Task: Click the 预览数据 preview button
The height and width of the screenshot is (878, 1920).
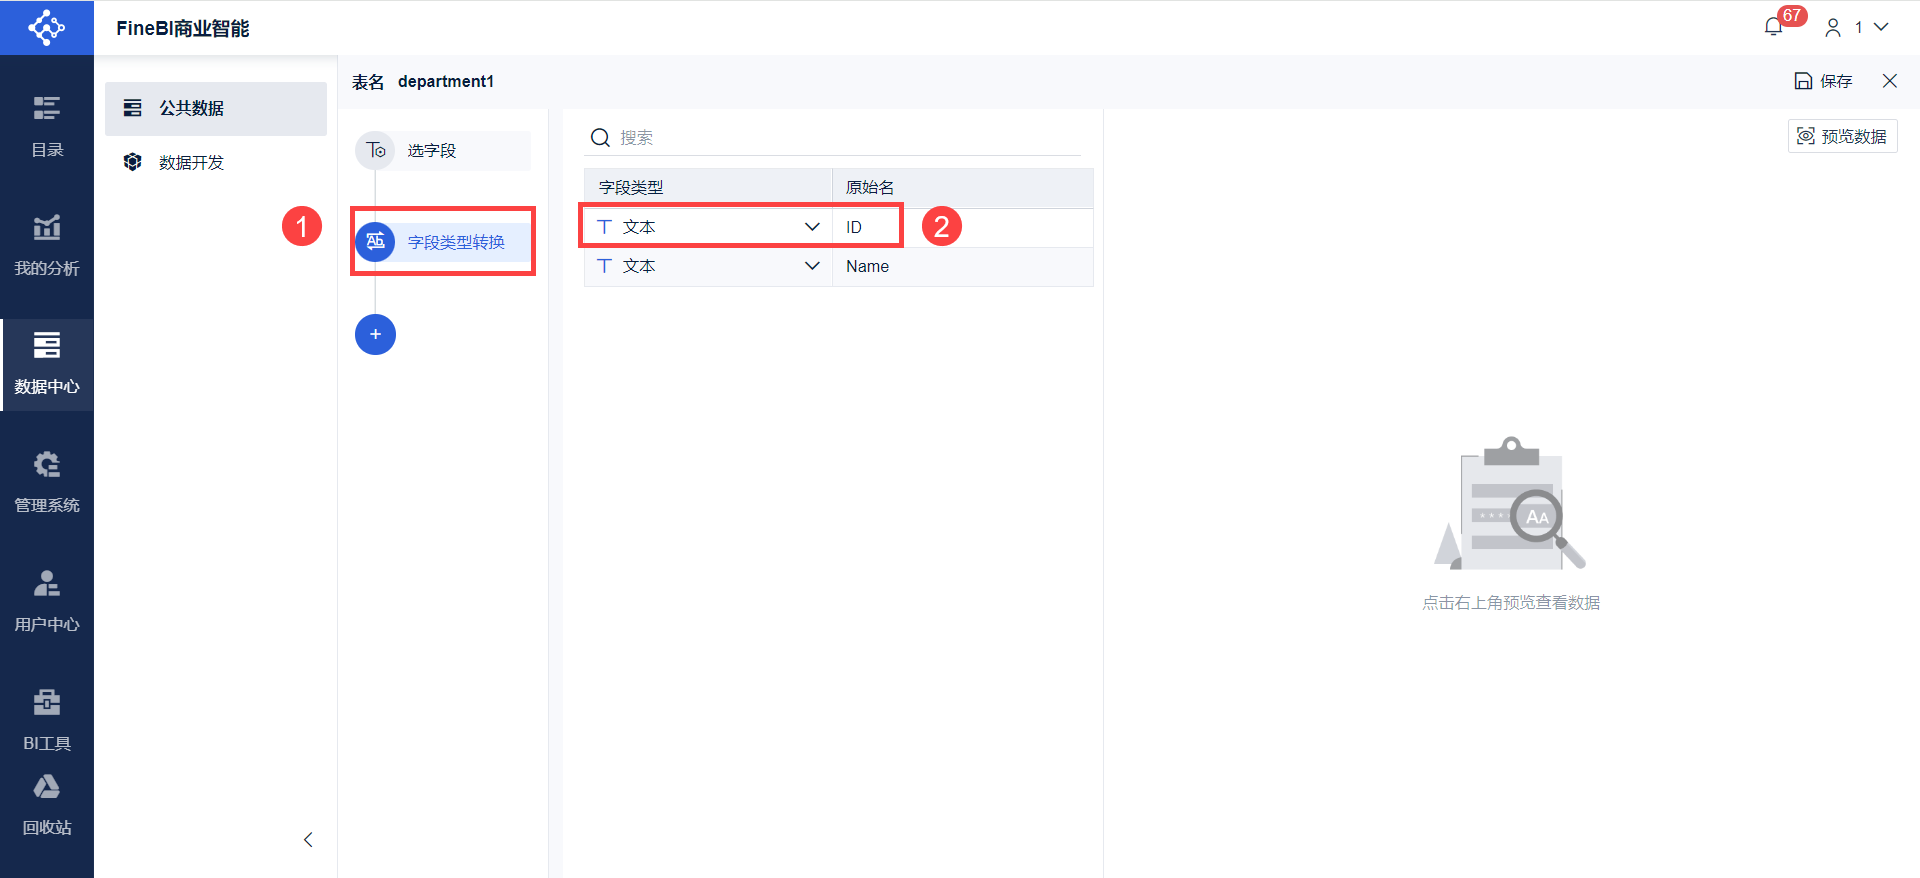Action: [1842, 136]
